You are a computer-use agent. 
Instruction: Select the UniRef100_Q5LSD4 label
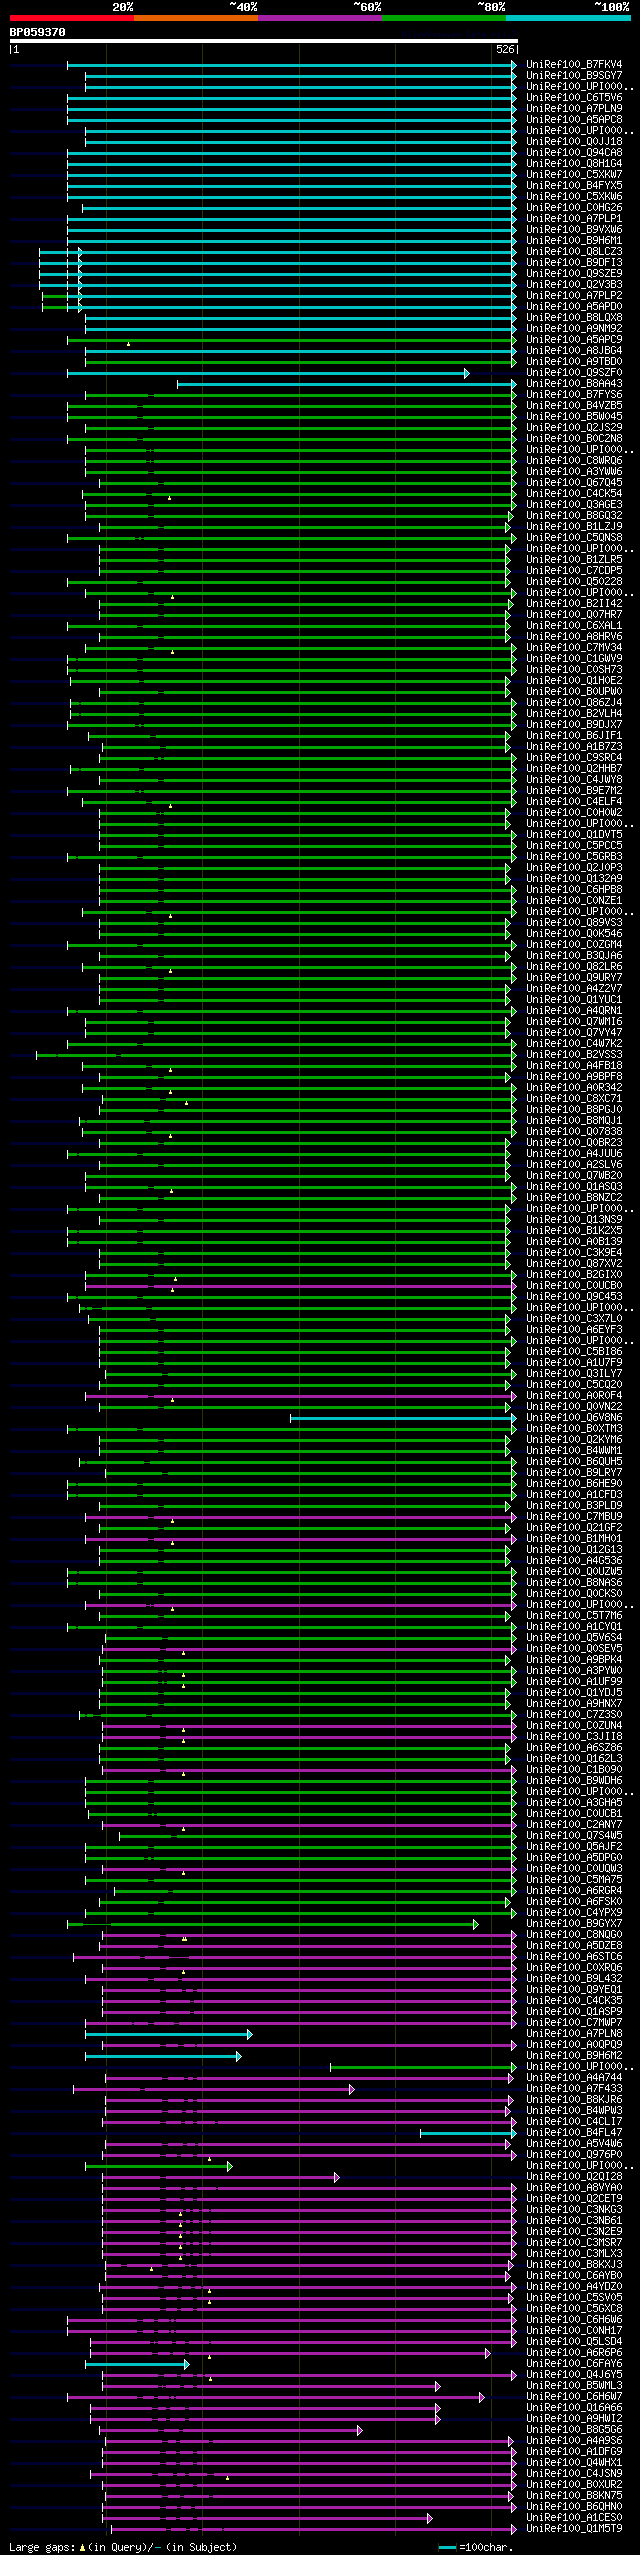(574, 2342)
